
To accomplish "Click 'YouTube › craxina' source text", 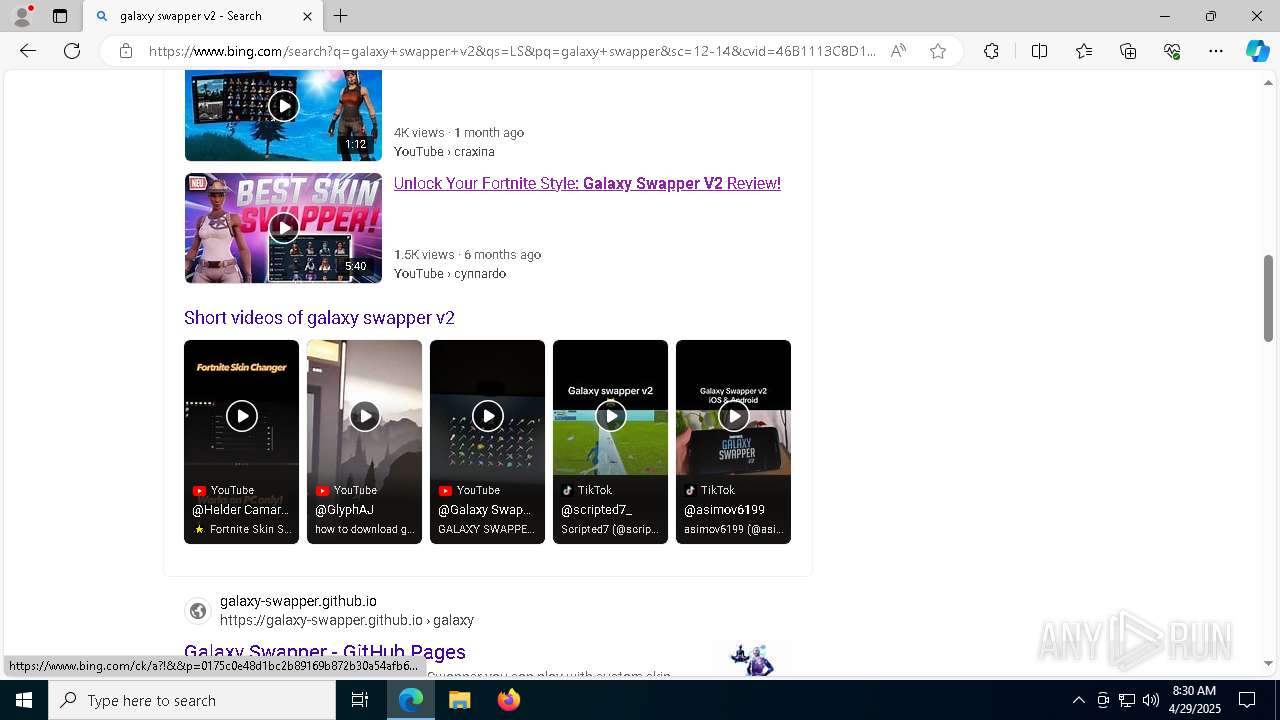I will click(444, 151).
